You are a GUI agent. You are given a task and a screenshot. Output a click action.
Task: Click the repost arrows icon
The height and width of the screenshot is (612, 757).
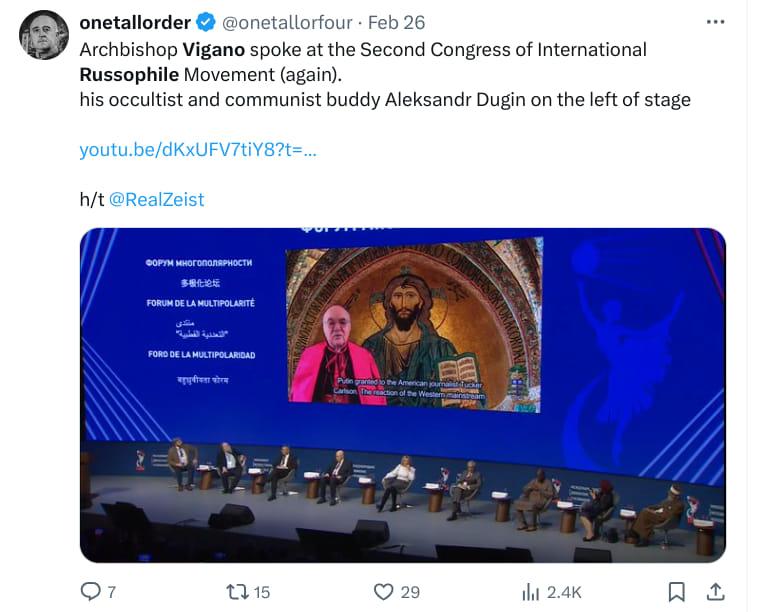pyautogui.click(x=237, y=592)
